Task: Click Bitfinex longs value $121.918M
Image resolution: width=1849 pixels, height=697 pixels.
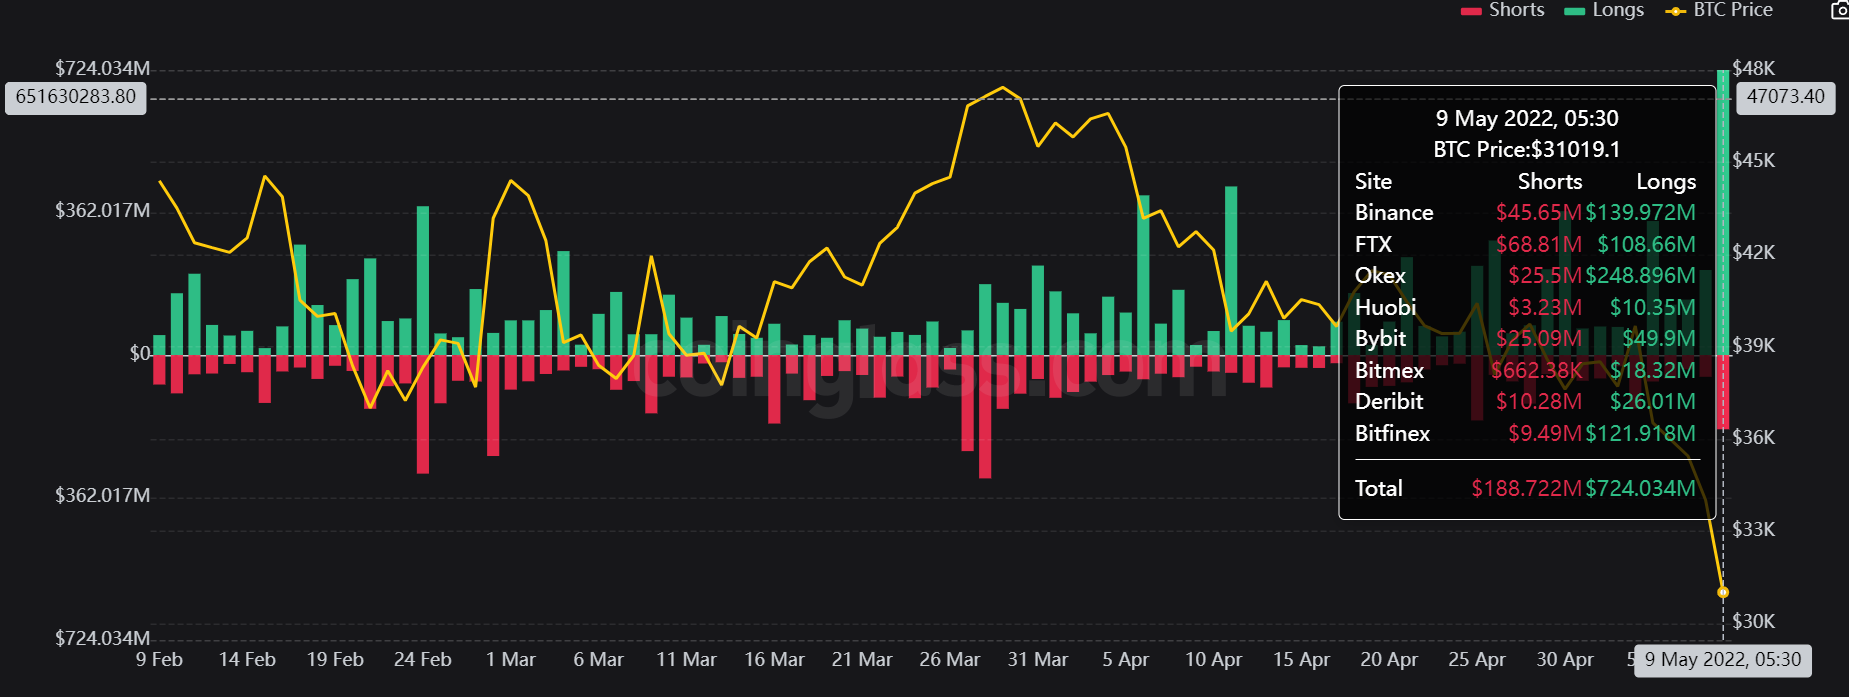Action: pos(1641,433)
